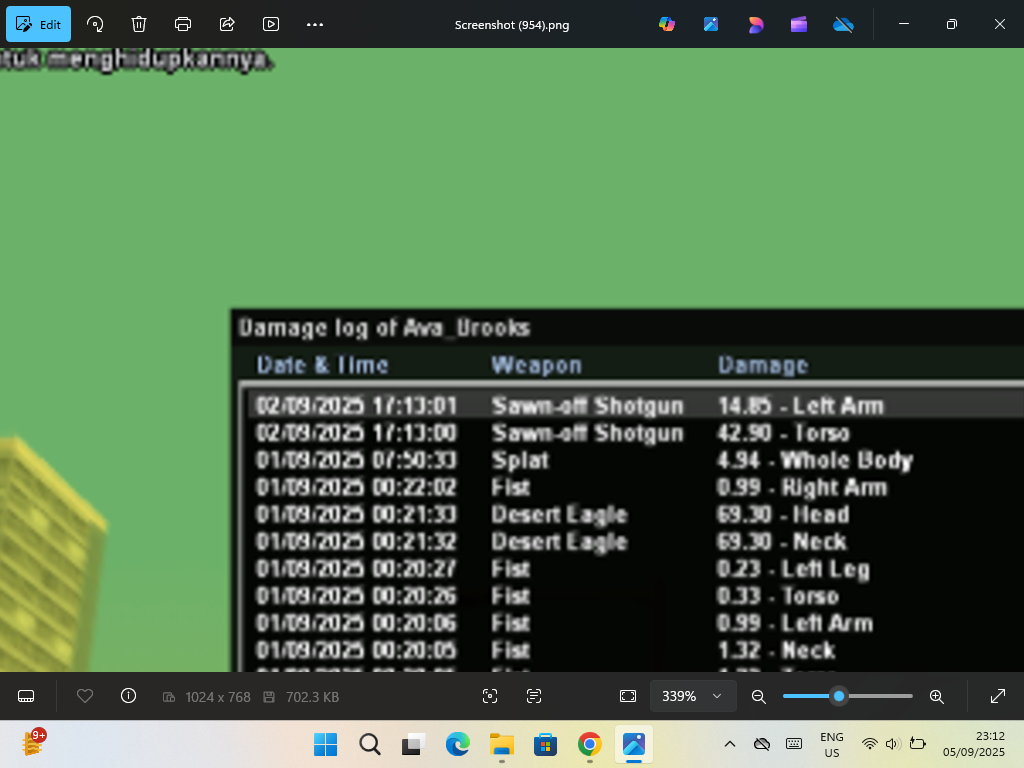The width and height of the screenshot is (1024, 768).
Task: Click the Splat weapon entry
Action: [520, 460]
